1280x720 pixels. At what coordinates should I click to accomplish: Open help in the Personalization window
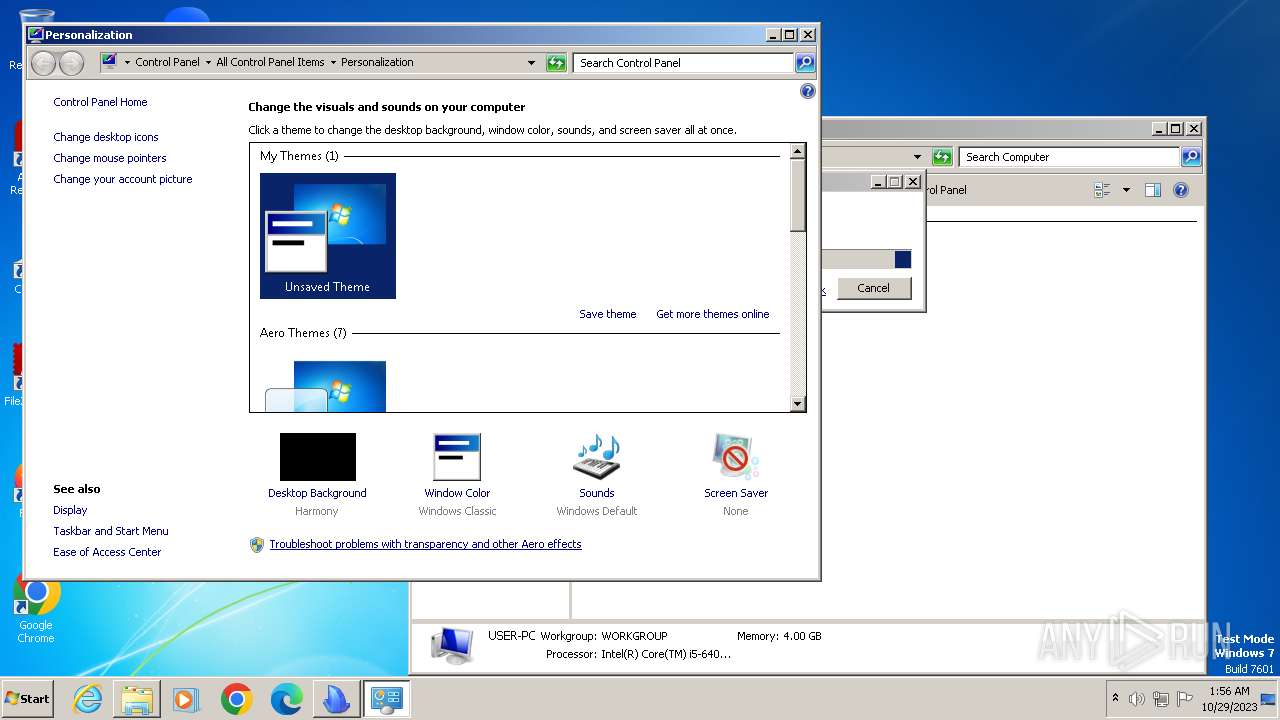click(808, 91)
